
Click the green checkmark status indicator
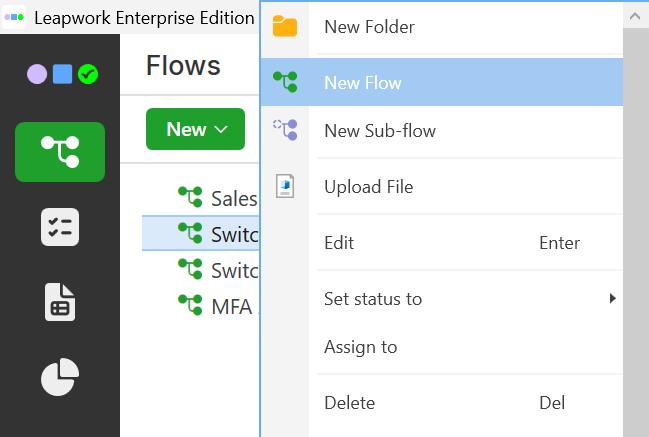(88, 74)
